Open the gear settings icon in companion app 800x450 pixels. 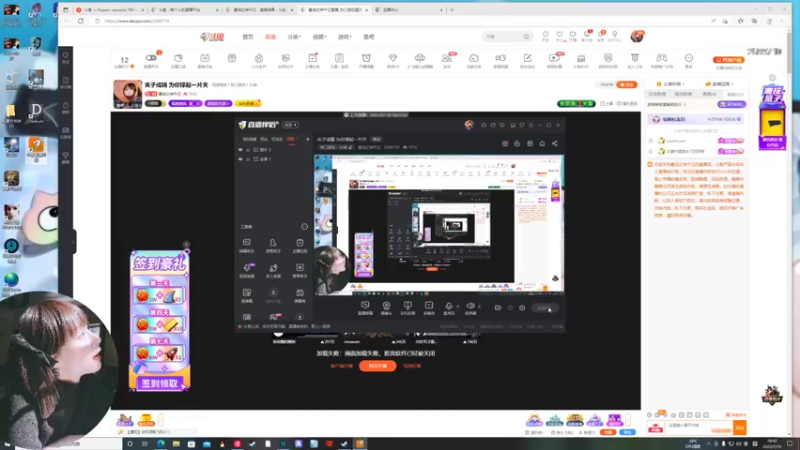tap(522, 308)
